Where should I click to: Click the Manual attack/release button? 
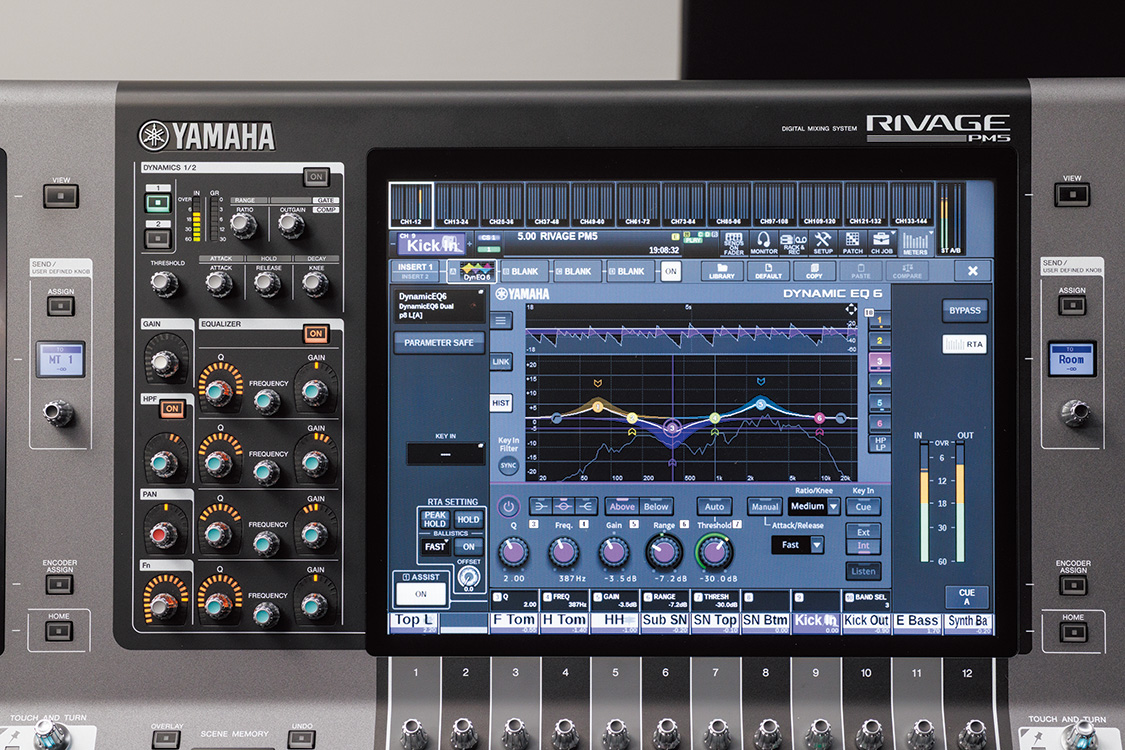(x=765, y=507)
